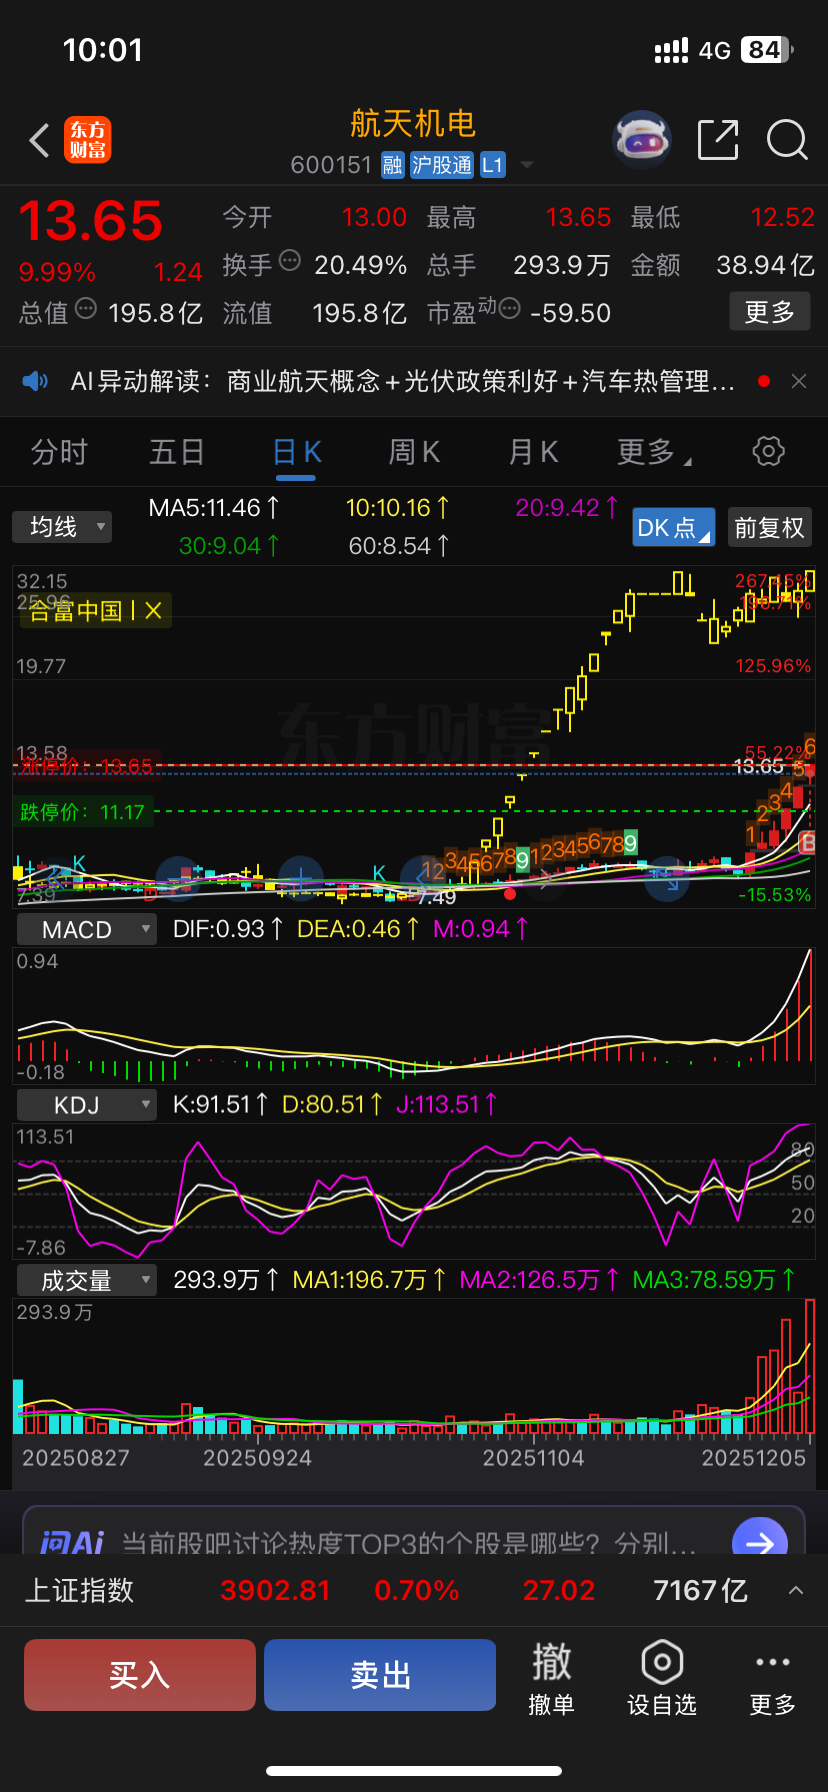Expand the 更多 chart period menu
This screenshot has width=828, height=1792.
[x=654, y=452]
